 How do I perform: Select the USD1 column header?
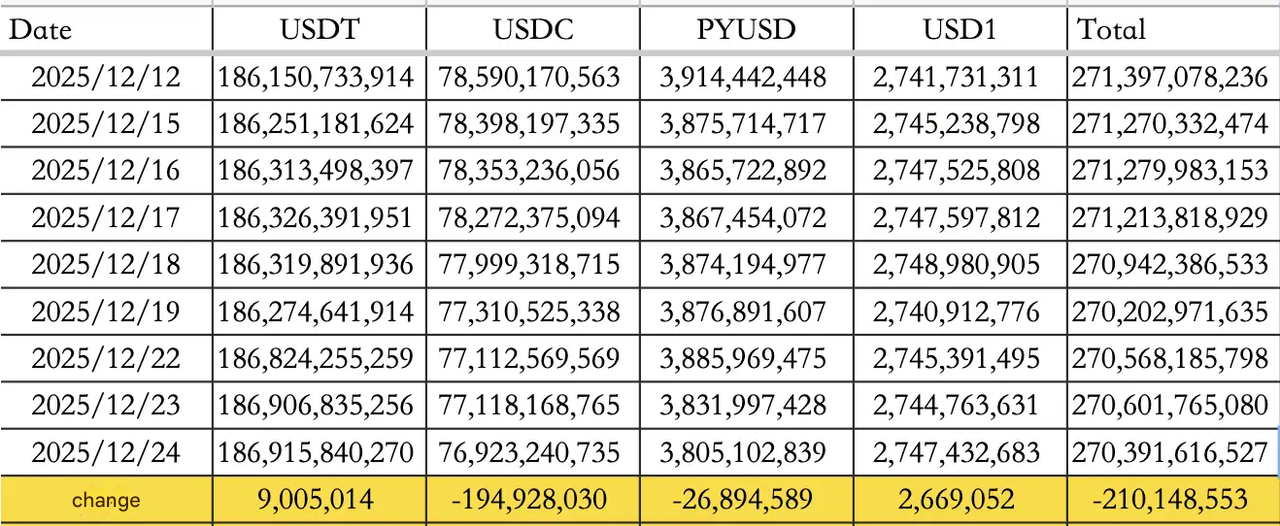pos(960,29)
